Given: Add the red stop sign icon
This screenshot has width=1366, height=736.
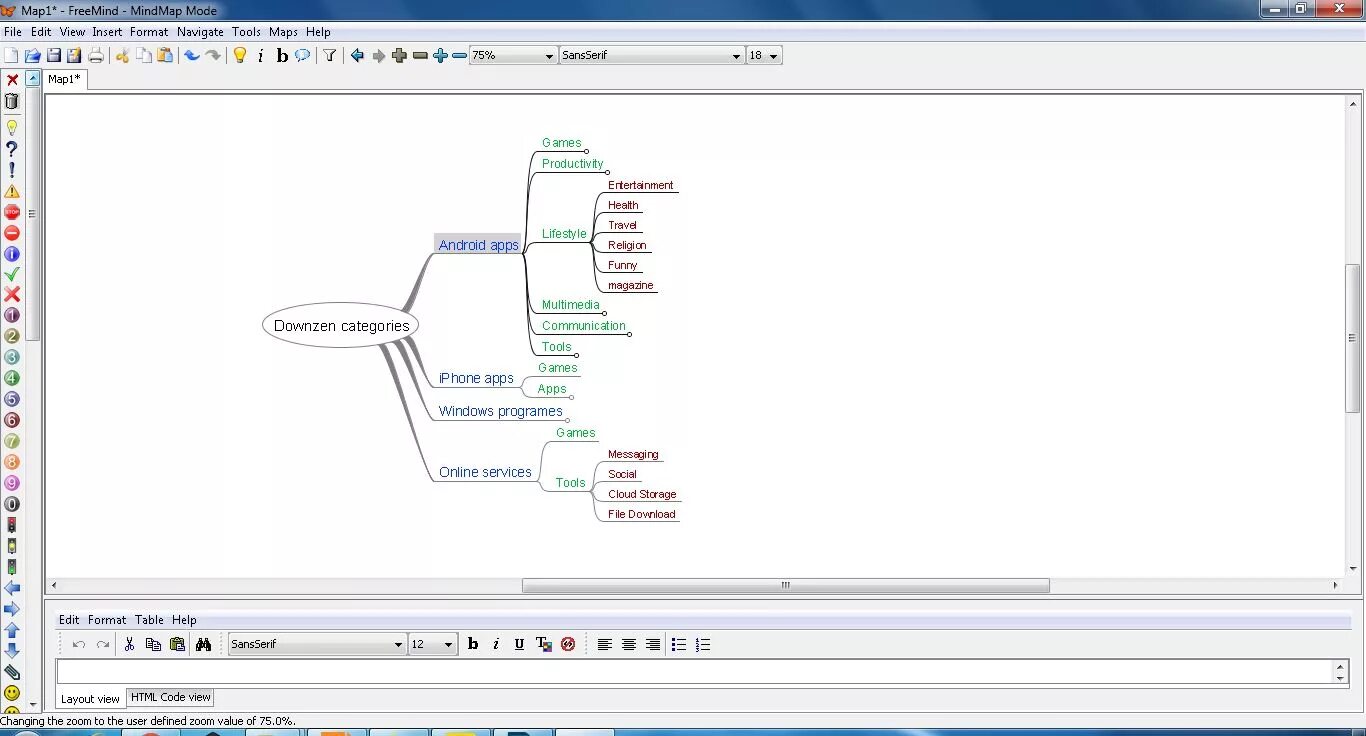Looking at the screenshot, I should (x=12, y=212).
